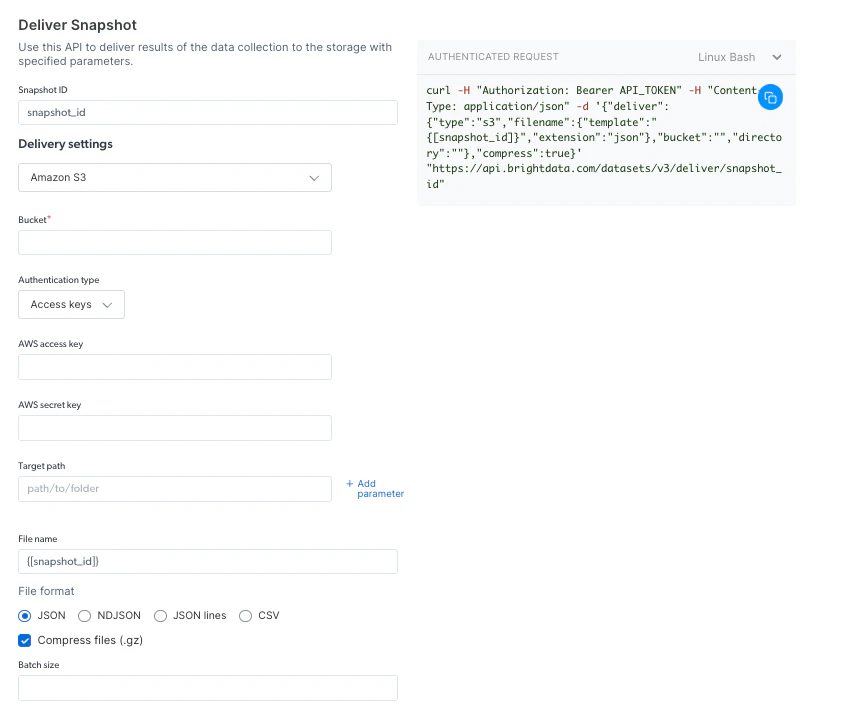Copy the curl request code snippet
This screenshot has height=715, width=849.
770,97
